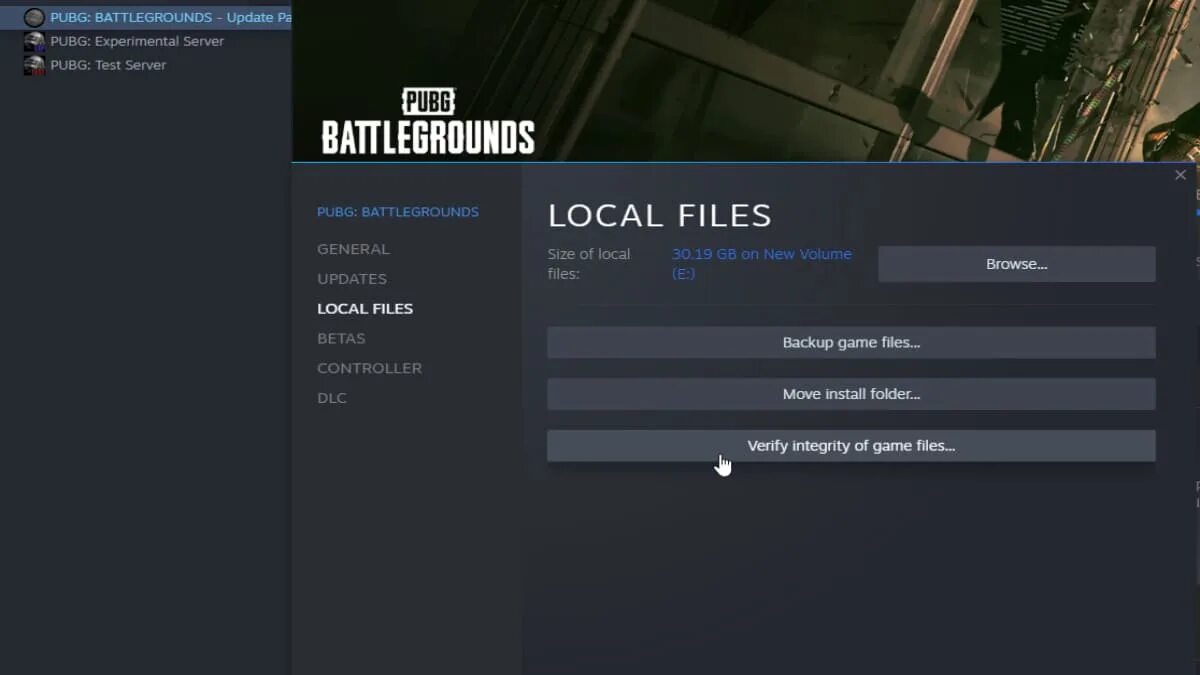Click Move install folder... button
This screenshot has width=1200, height=675.
pyautogui.click(x=851, y=394)
